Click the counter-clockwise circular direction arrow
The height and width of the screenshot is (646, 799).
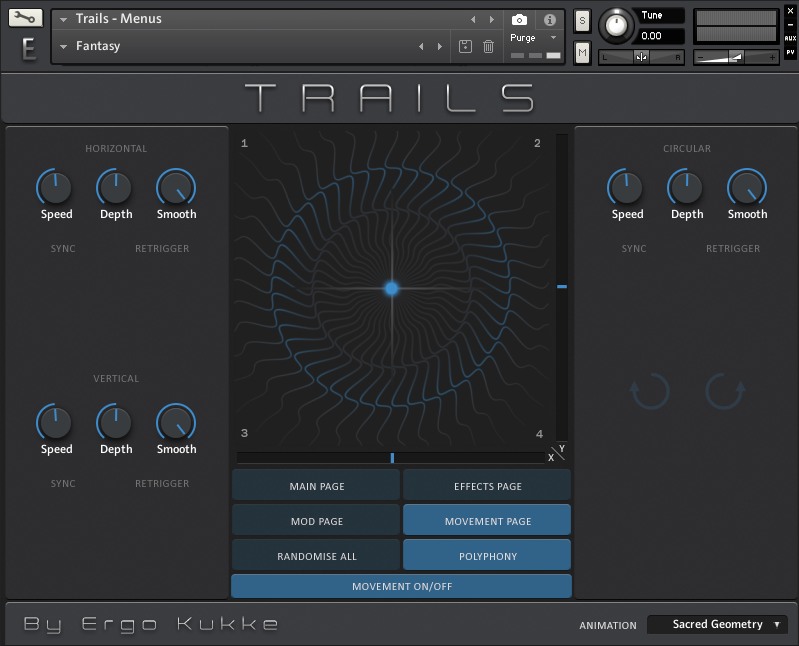[x=650, y=391]
